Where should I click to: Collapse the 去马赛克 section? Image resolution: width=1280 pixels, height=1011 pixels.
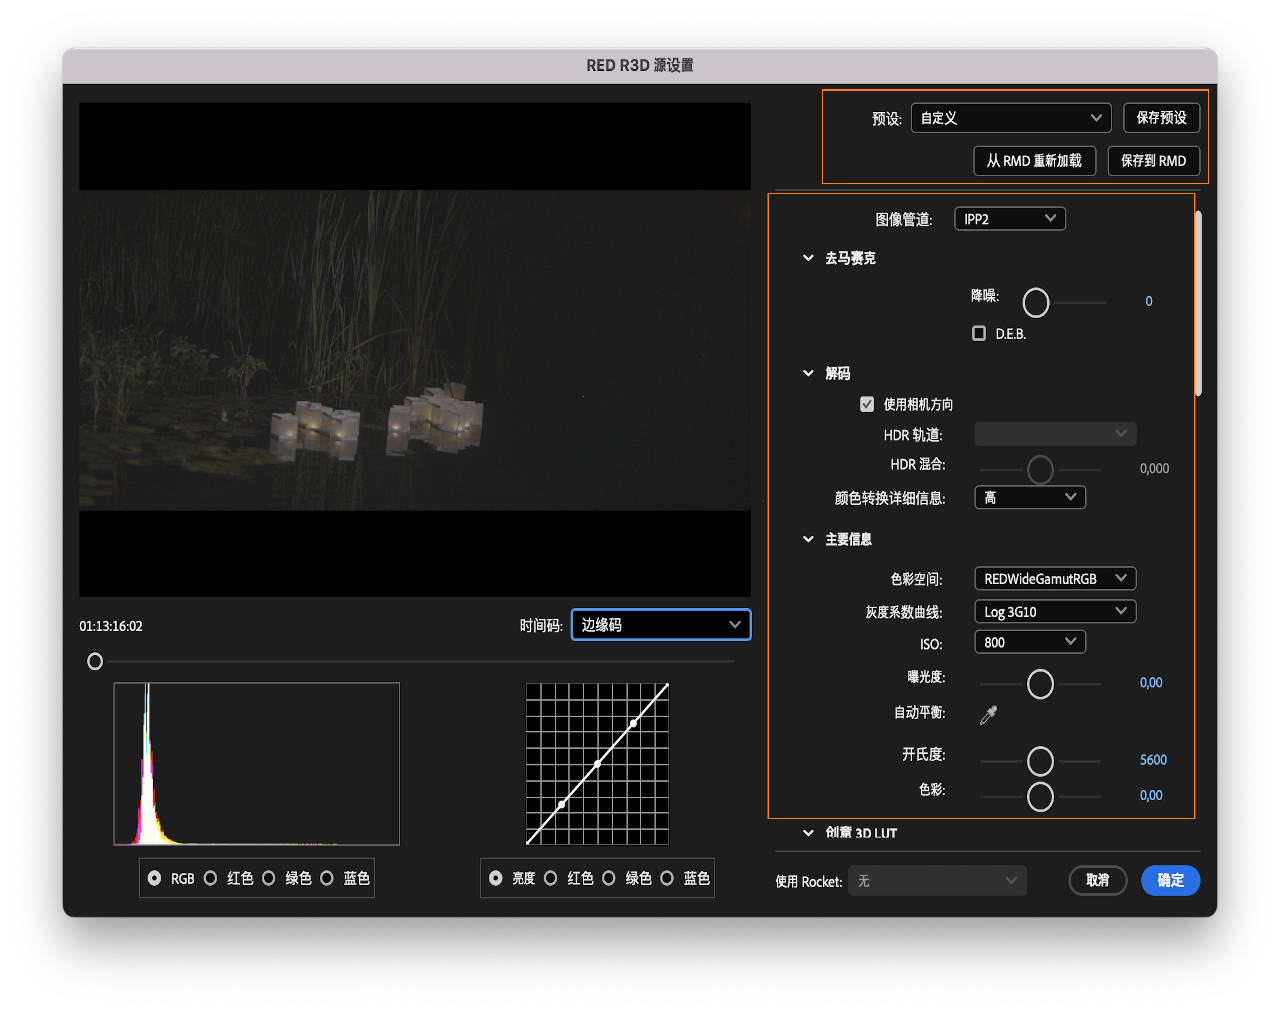808,257
